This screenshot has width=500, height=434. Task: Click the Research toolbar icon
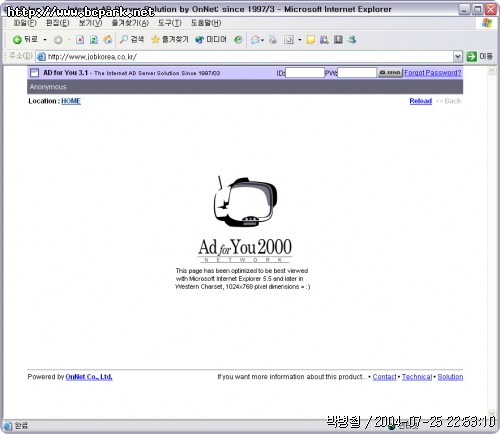tap(324, 40)
